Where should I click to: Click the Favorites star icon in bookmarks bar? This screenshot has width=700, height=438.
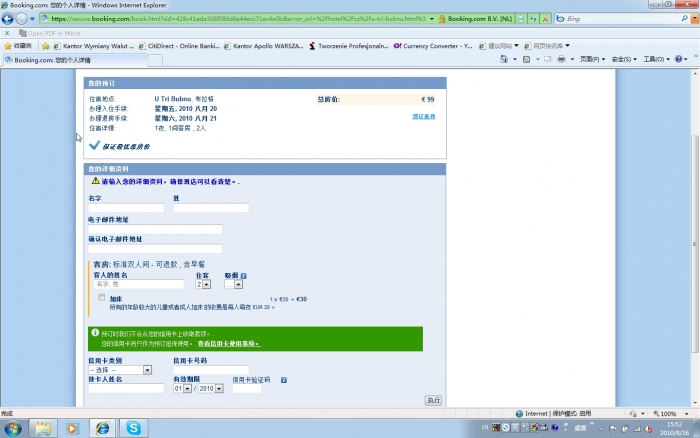pos(8,45)
